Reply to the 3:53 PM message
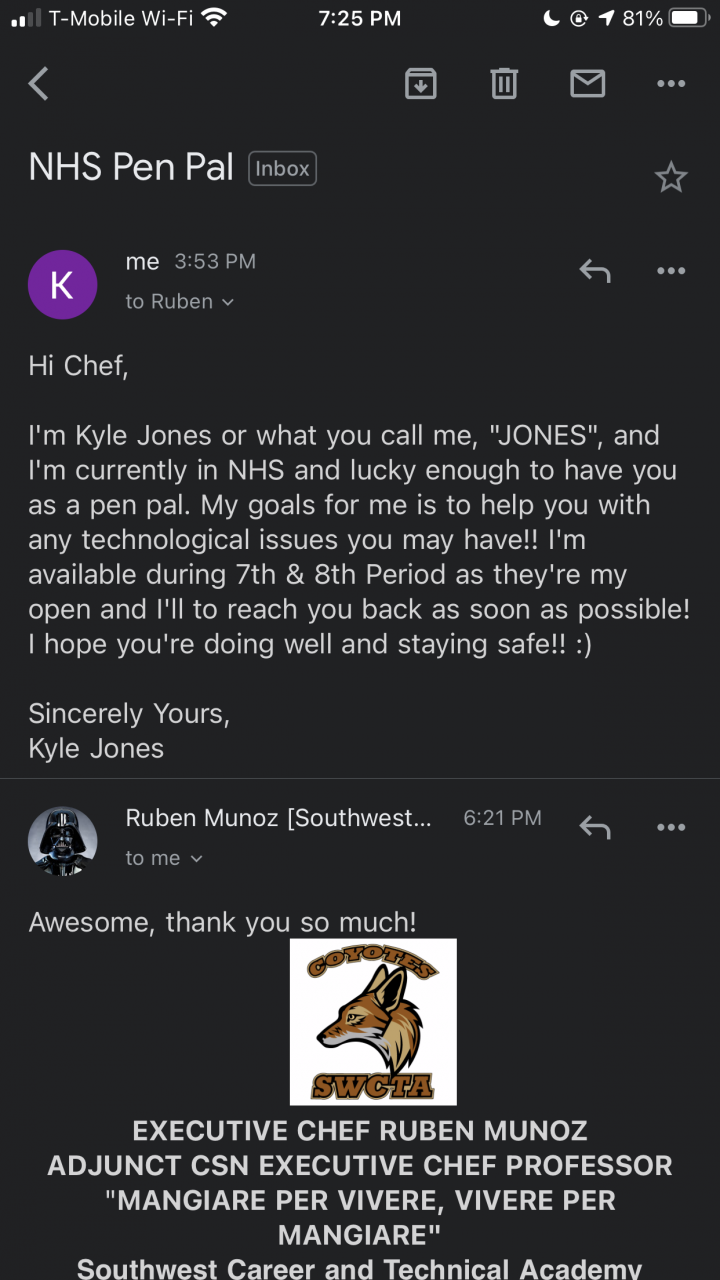The height and width of the screenshot is (1280, 720). pos(595,271)
